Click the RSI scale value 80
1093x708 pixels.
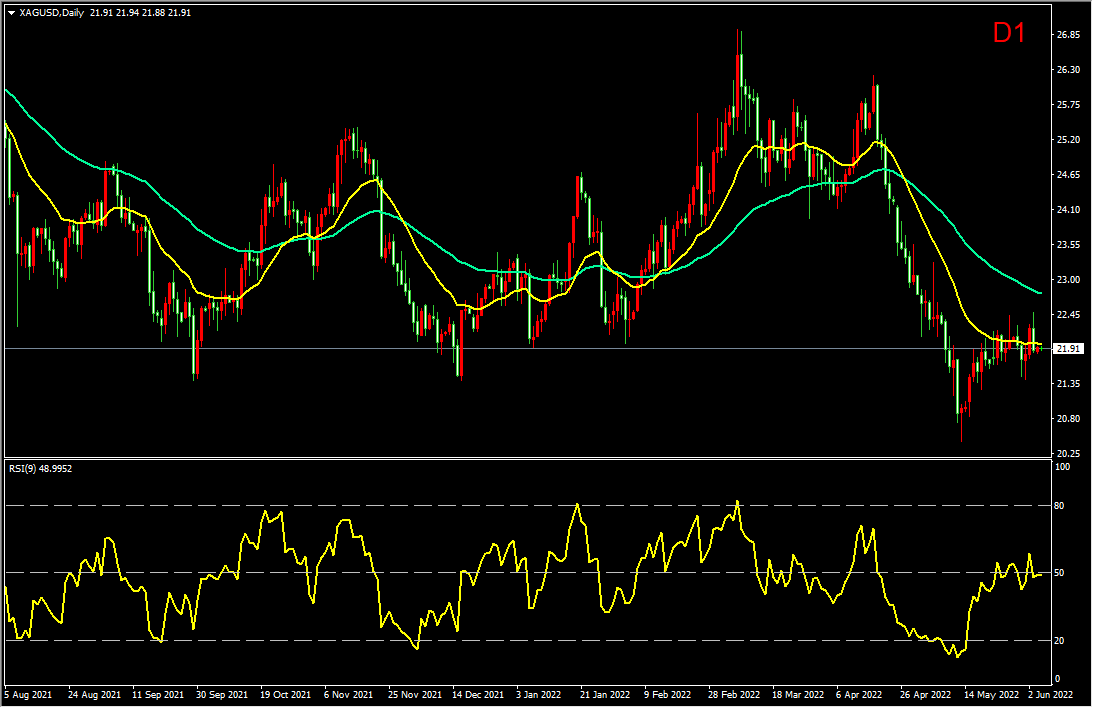tap(1060, 505)
